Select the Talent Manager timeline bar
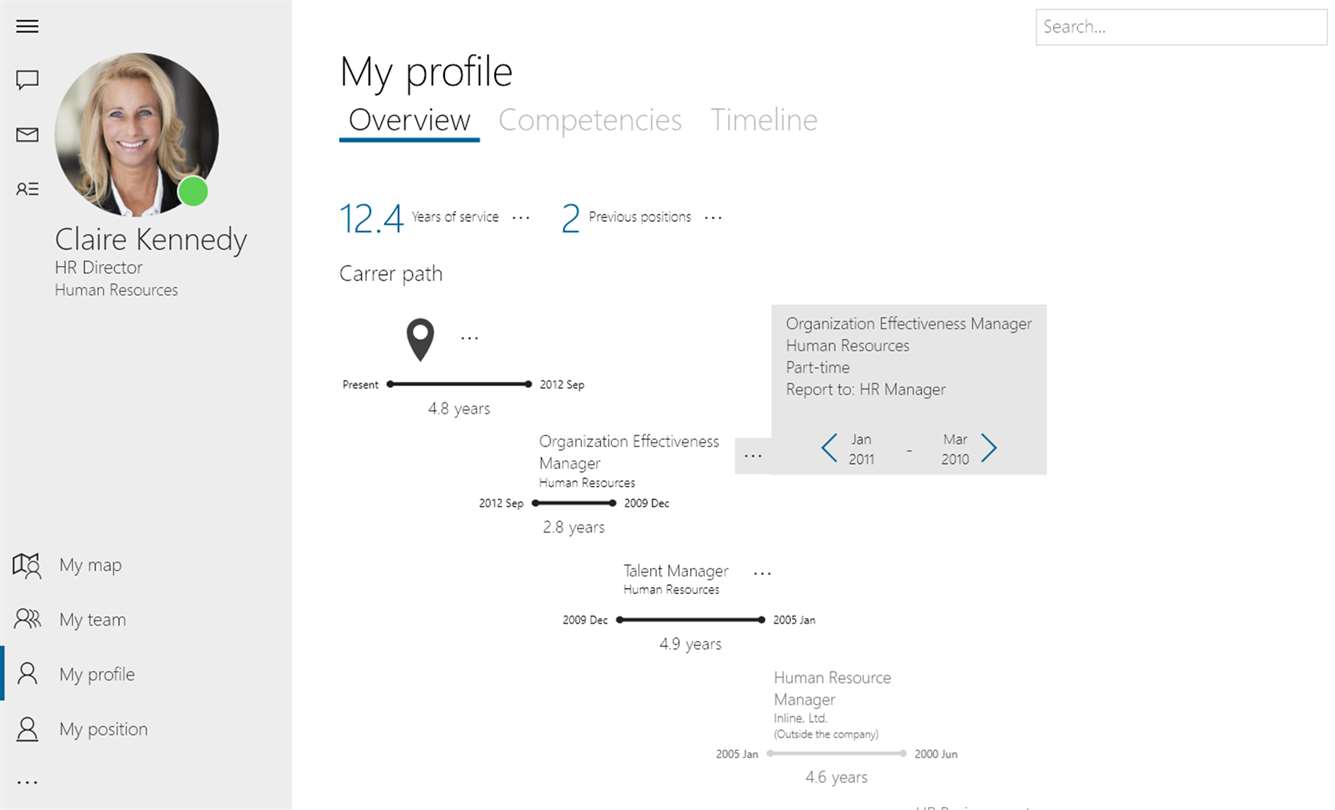The height and width of the screenshot is (810, 1335). (690, 620)
